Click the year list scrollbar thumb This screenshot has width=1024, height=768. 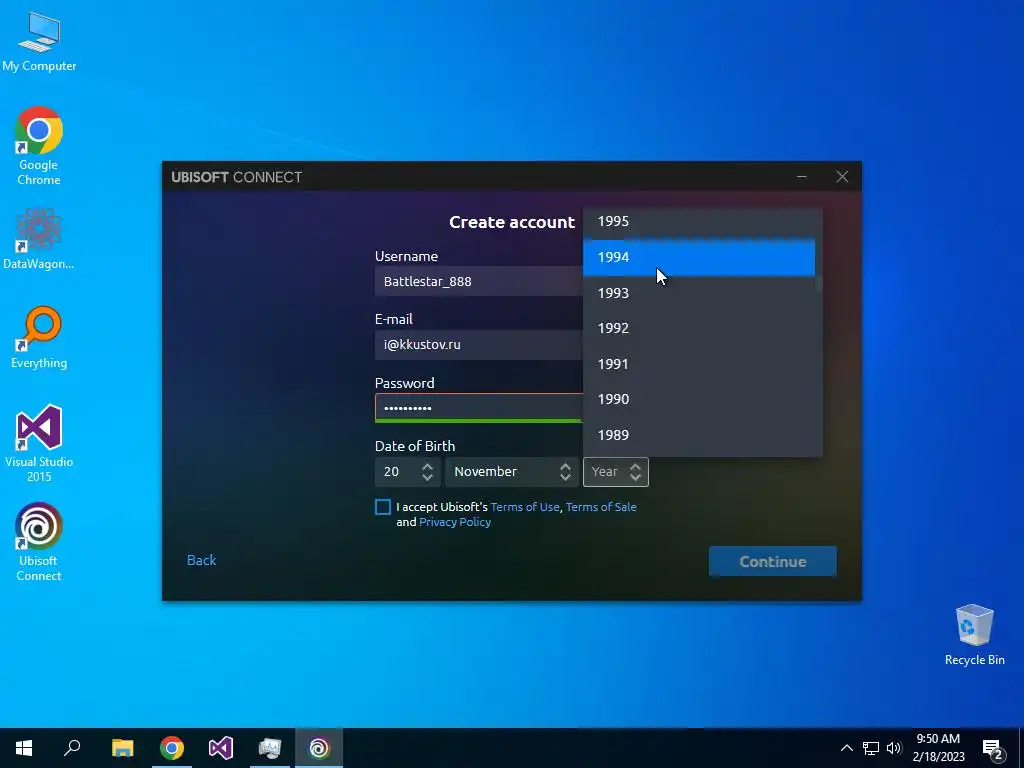pyautogui.click(x=819, y=284)
